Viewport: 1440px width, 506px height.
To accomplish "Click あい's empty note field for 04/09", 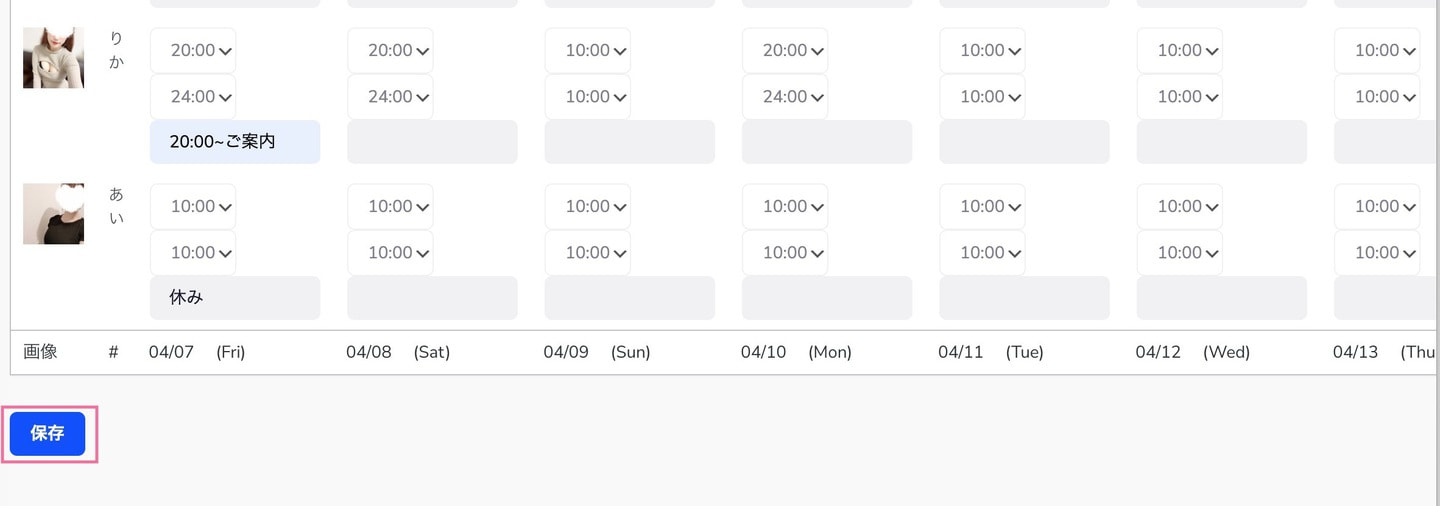I will (630, 298).
